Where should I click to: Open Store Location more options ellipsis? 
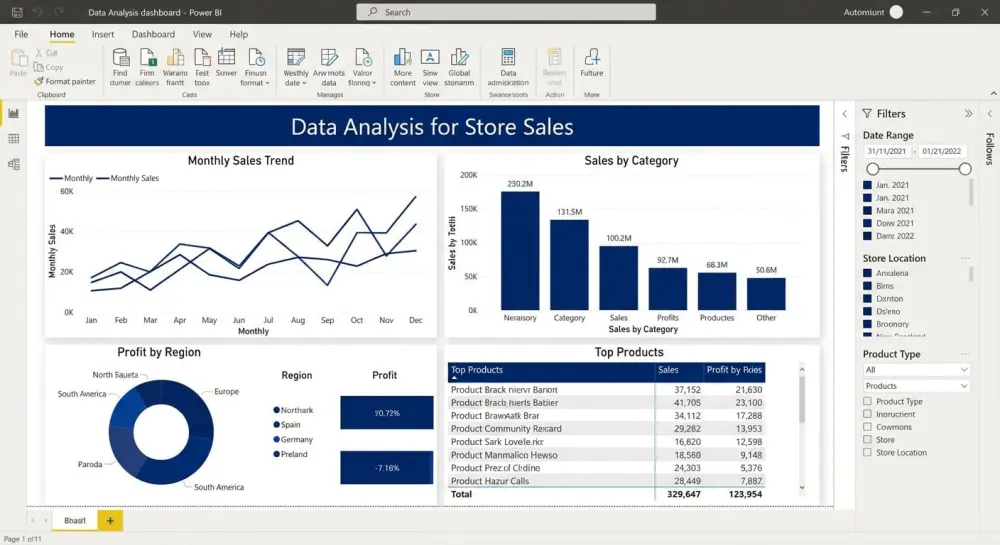(x=965, y=258)
